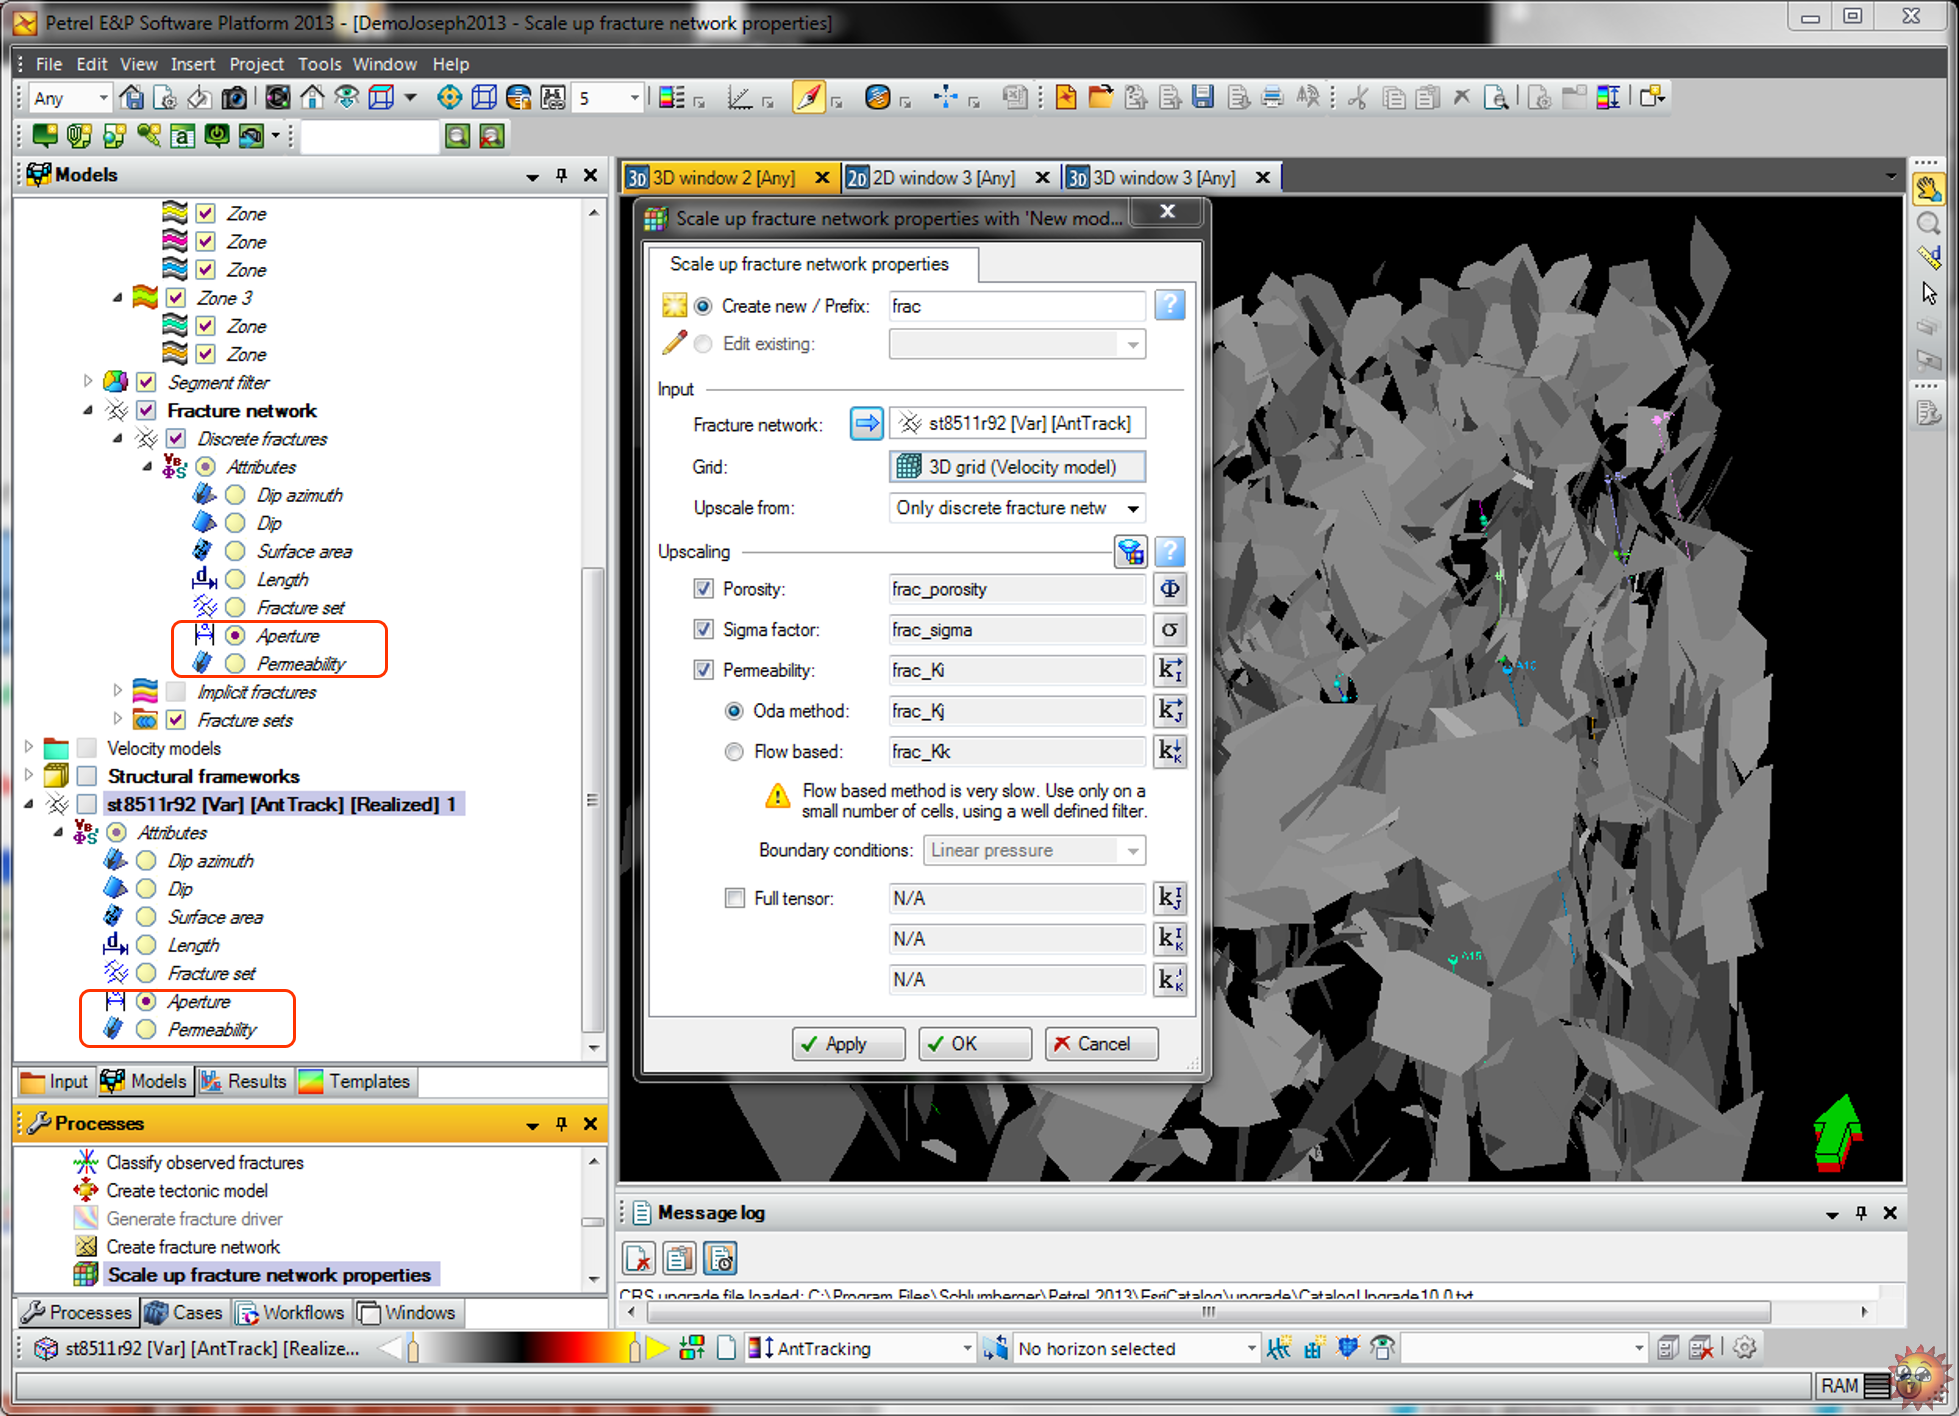Toggle the Sigma factor checkbox

click(703, 630)
